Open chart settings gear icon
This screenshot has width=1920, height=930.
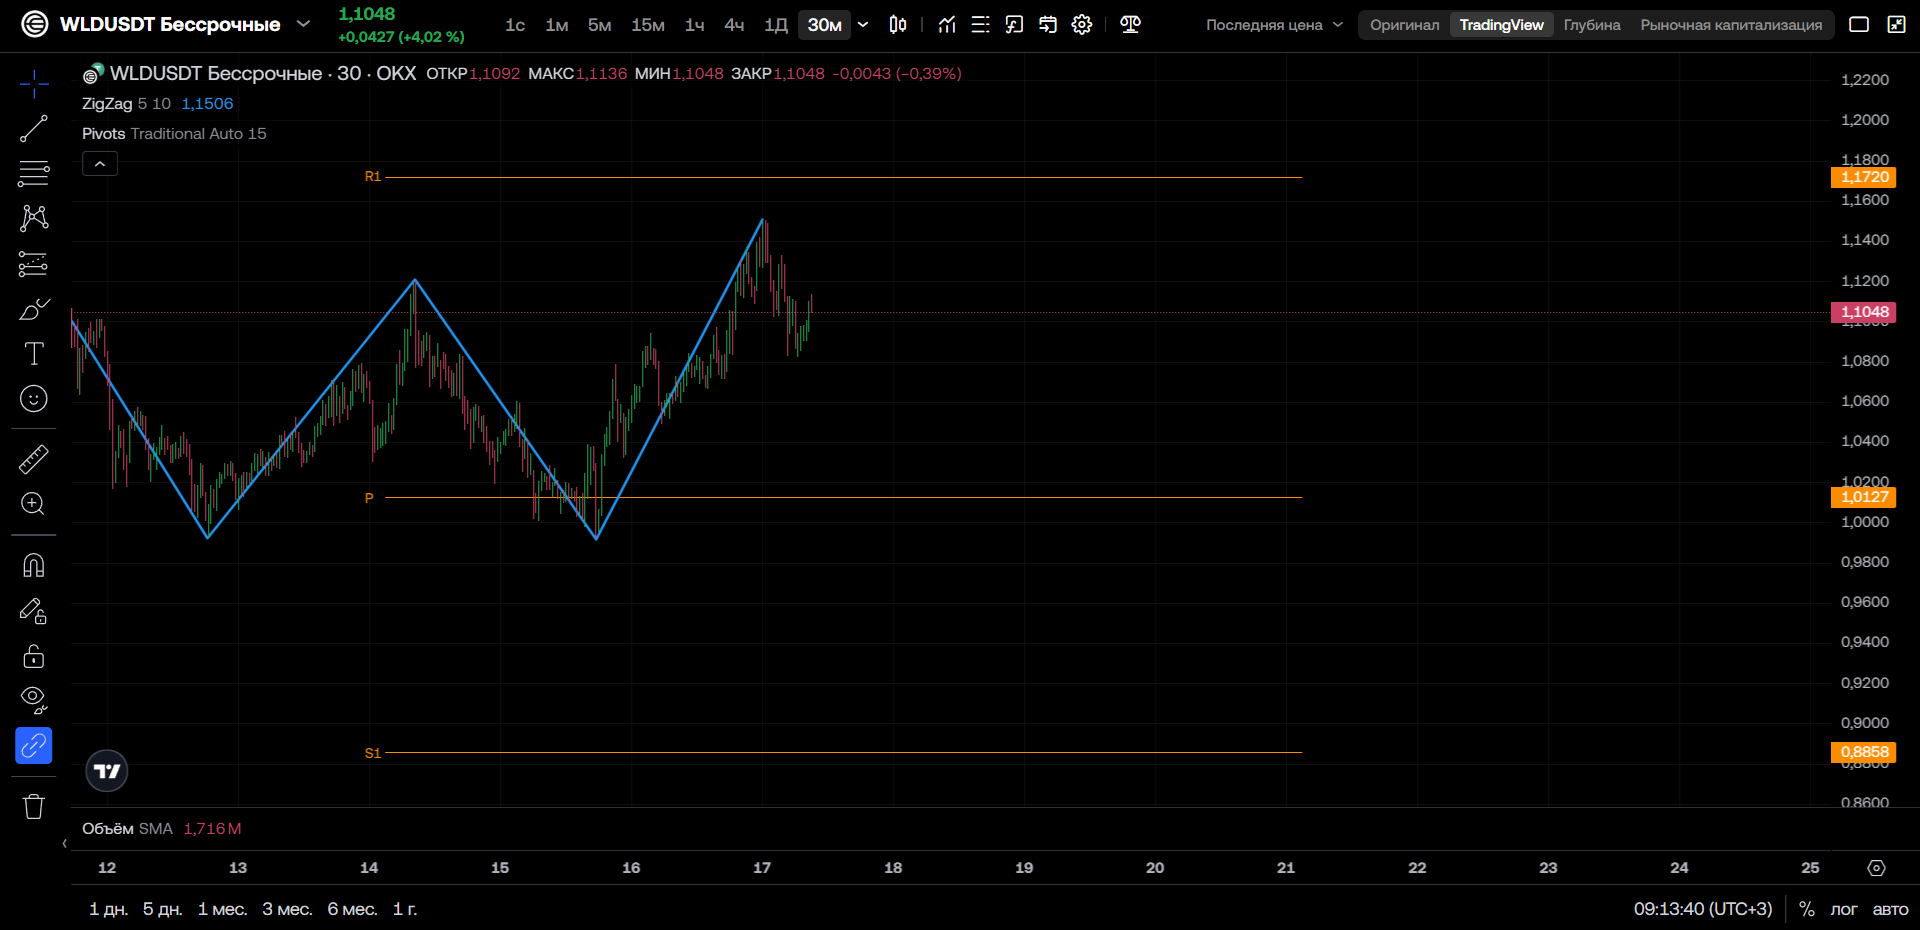pyautogui.click(x=1082, y=25)
